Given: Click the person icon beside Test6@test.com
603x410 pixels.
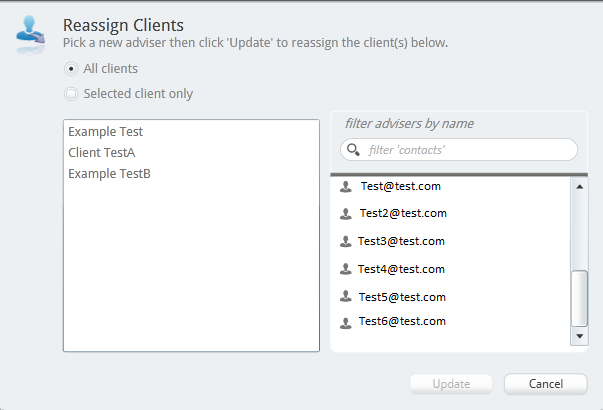Looking at the screenshot, I should 346,322.
